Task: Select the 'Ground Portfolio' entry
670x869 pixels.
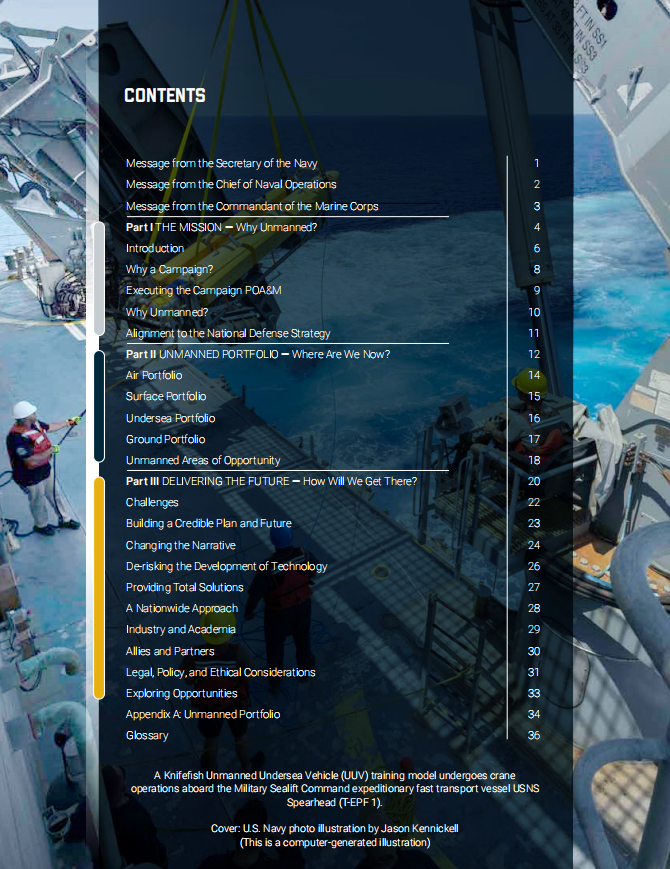Action: (165, 439)
